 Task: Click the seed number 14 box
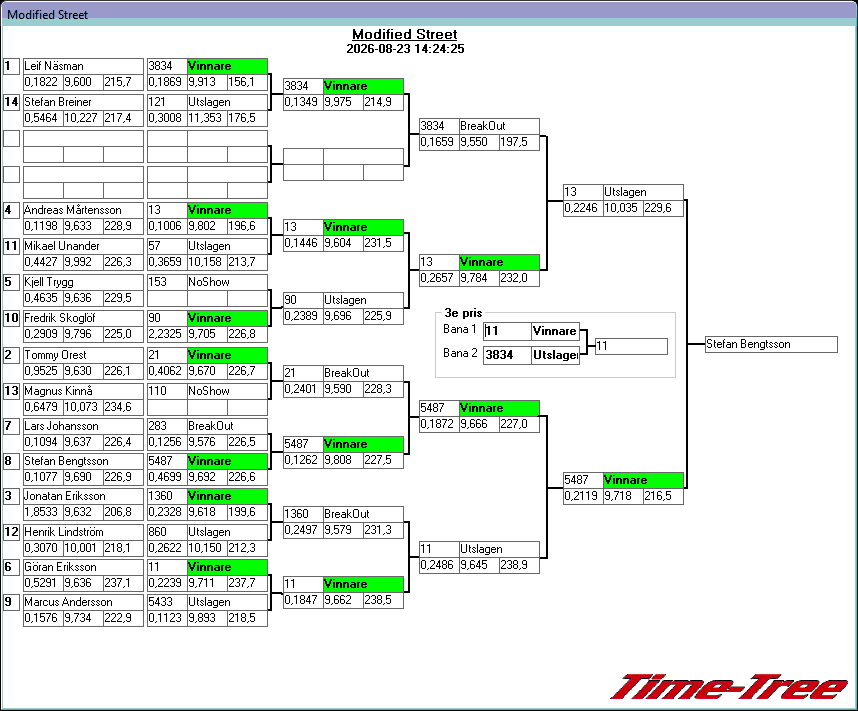click(11, 102)
